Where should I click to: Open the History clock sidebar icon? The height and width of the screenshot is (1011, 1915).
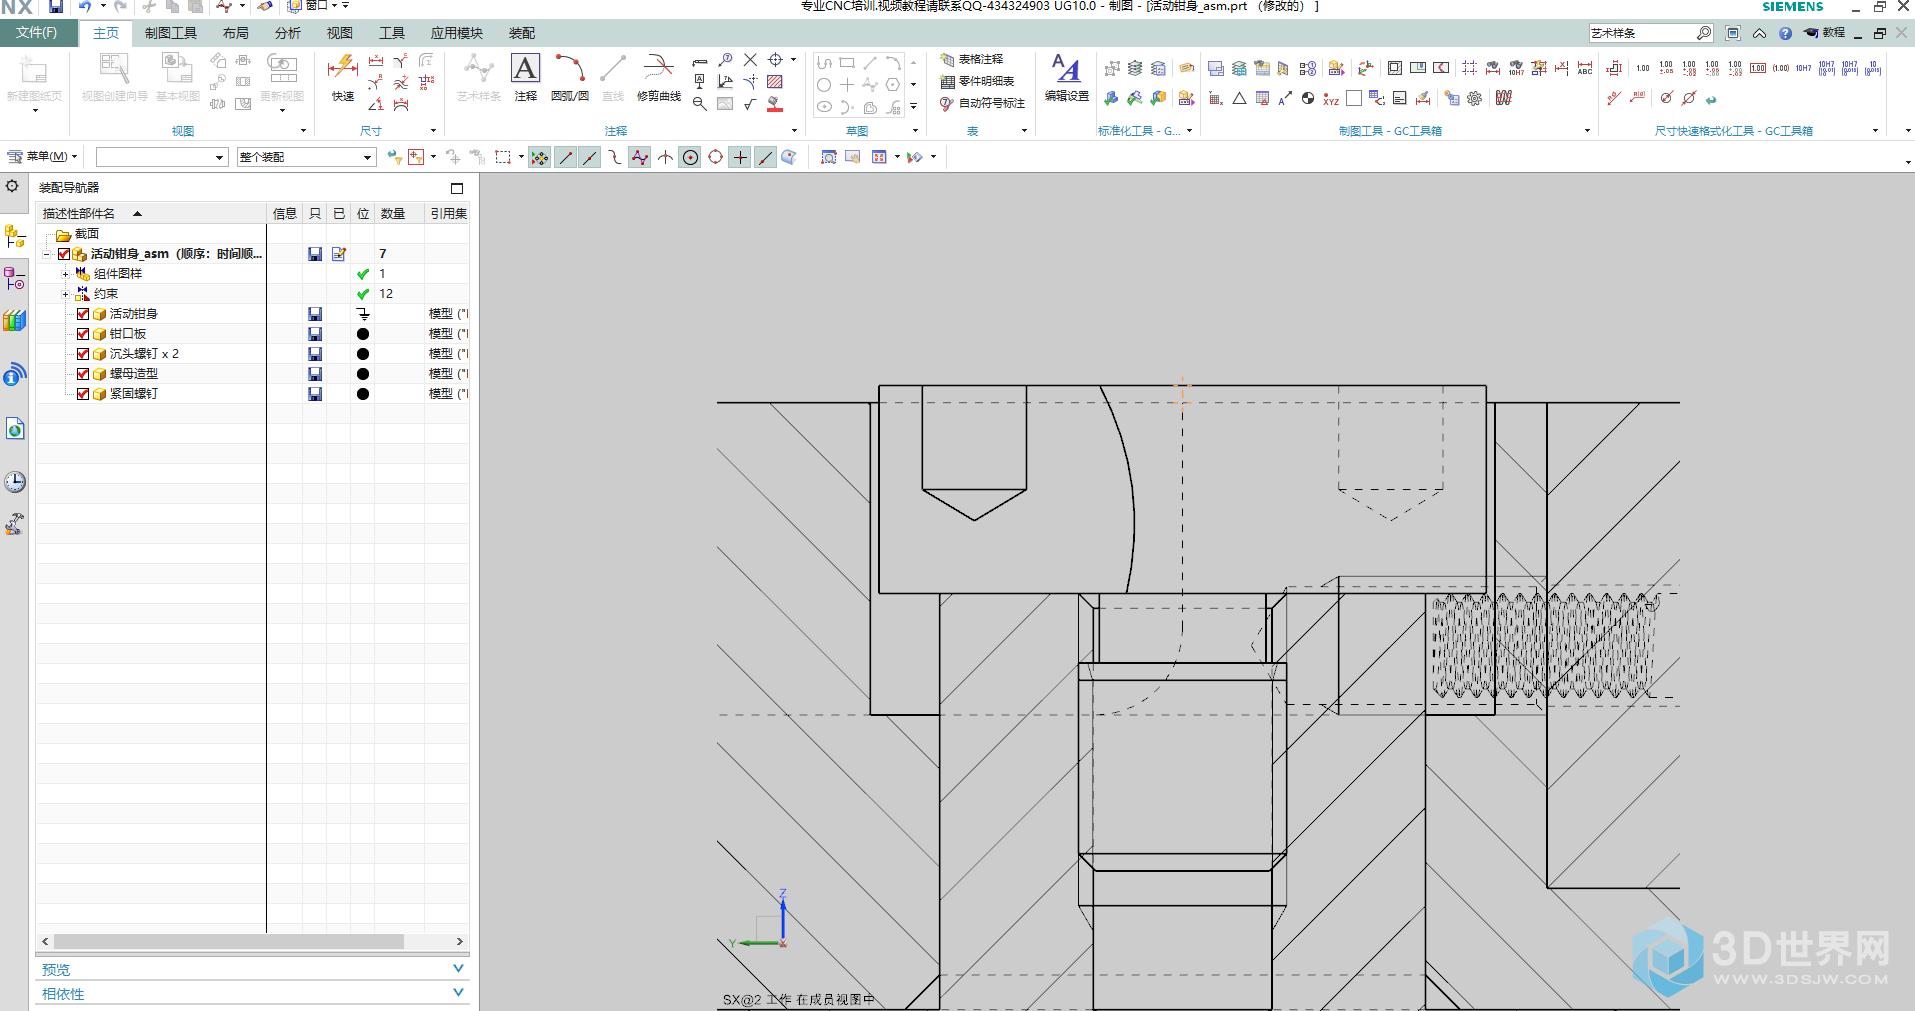[x=14, y=482]
